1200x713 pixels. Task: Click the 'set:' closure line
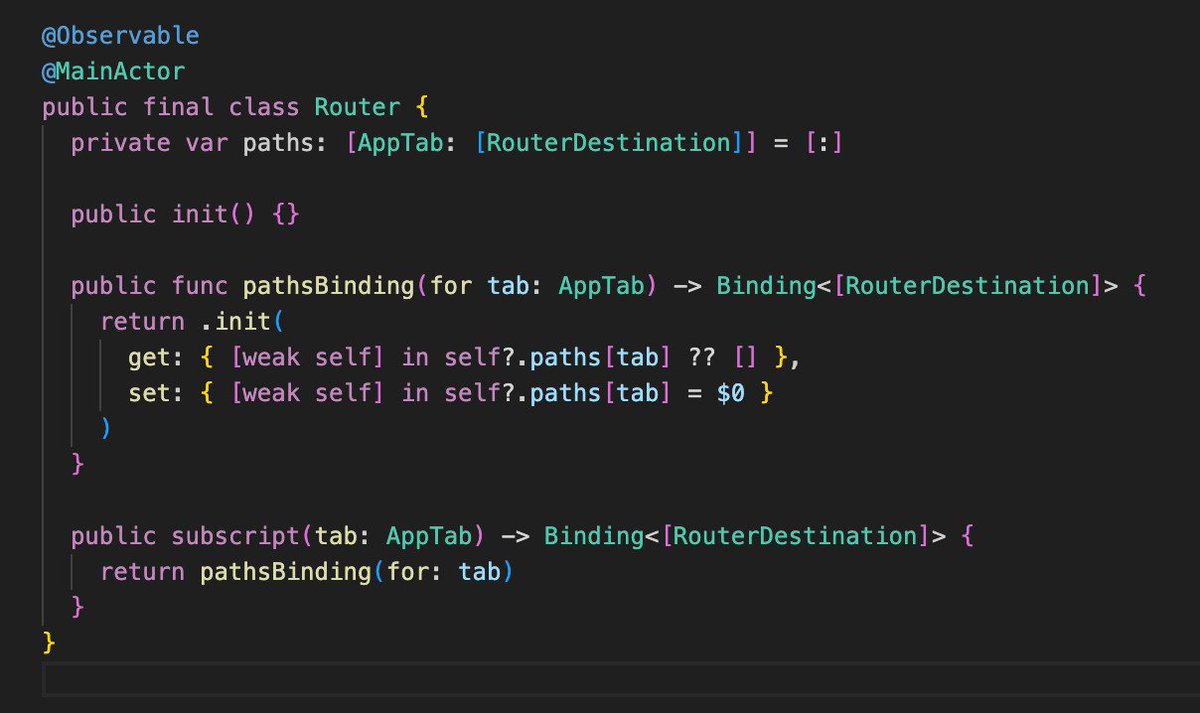[x=451, y=394]
